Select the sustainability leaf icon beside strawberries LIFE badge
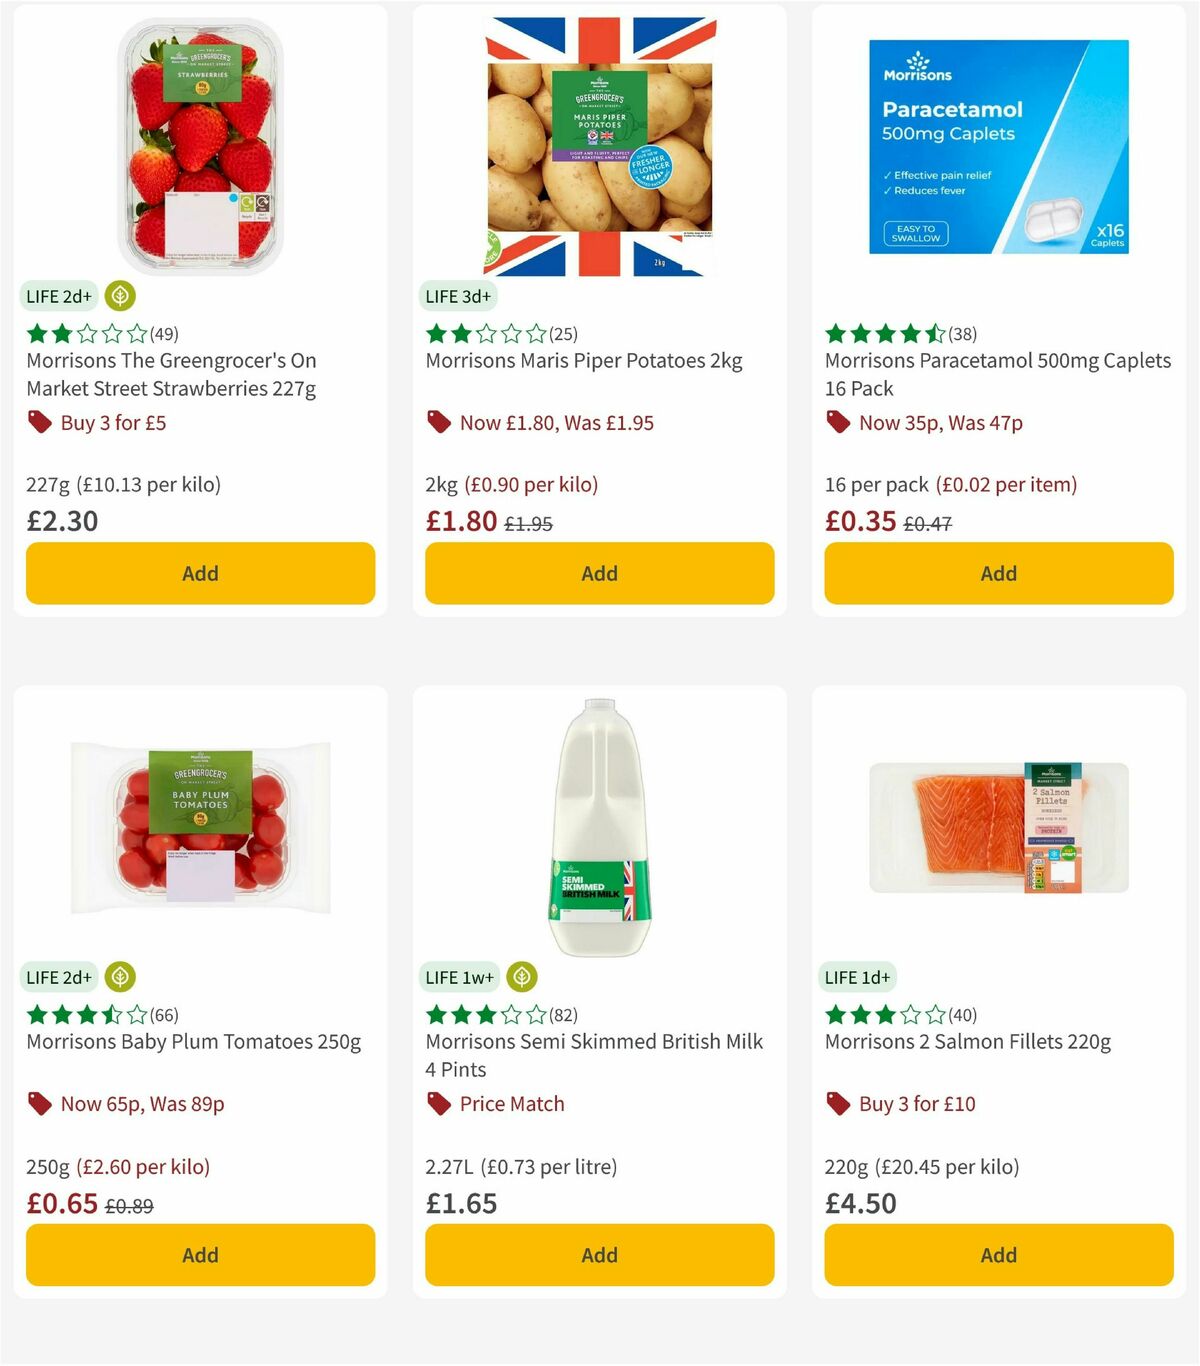This screenshot has height=1366, width=1200. pos(120,296)
